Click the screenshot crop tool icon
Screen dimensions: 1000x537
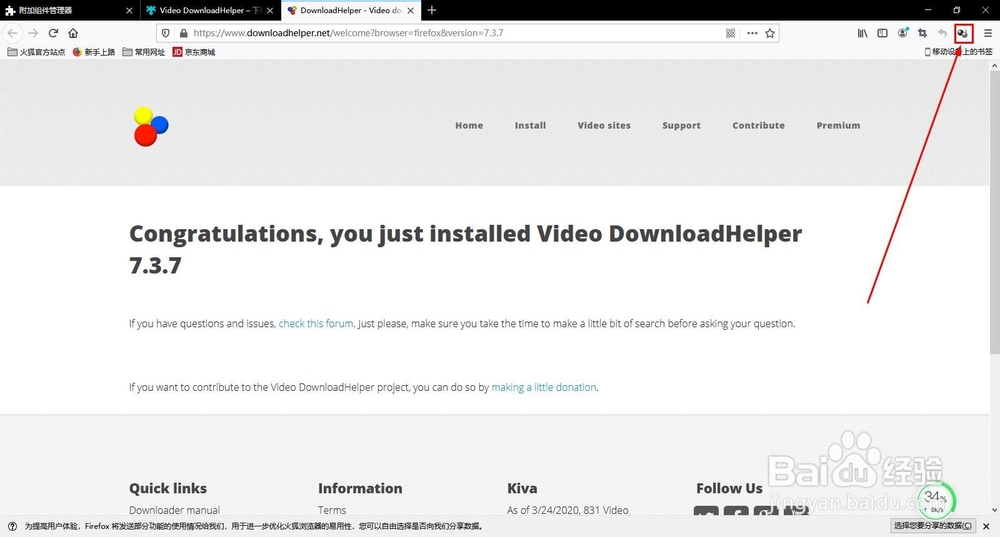click(922, 33)
